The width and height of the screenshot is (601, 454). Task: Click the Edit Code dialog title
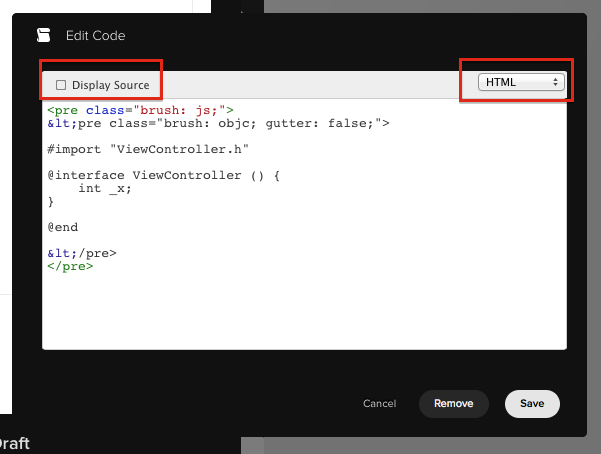click(95, 36)
